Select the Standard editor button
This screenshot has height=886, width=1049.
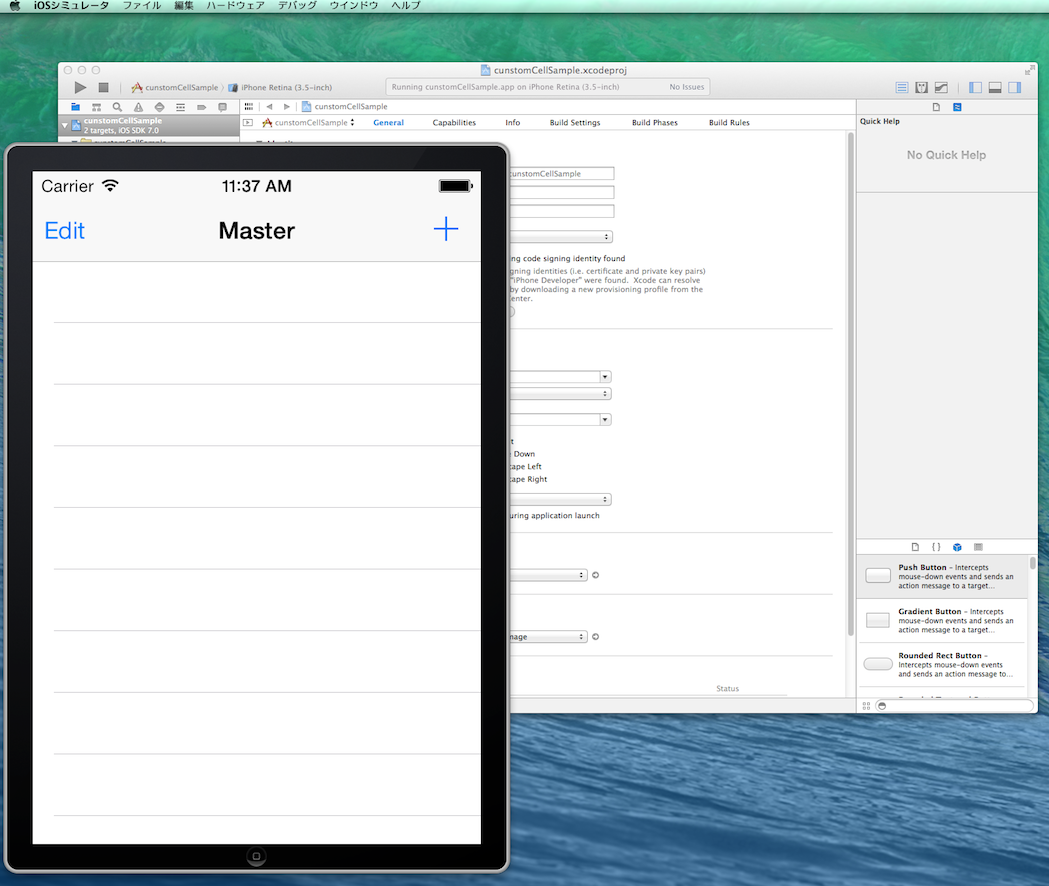click(902, 87)
